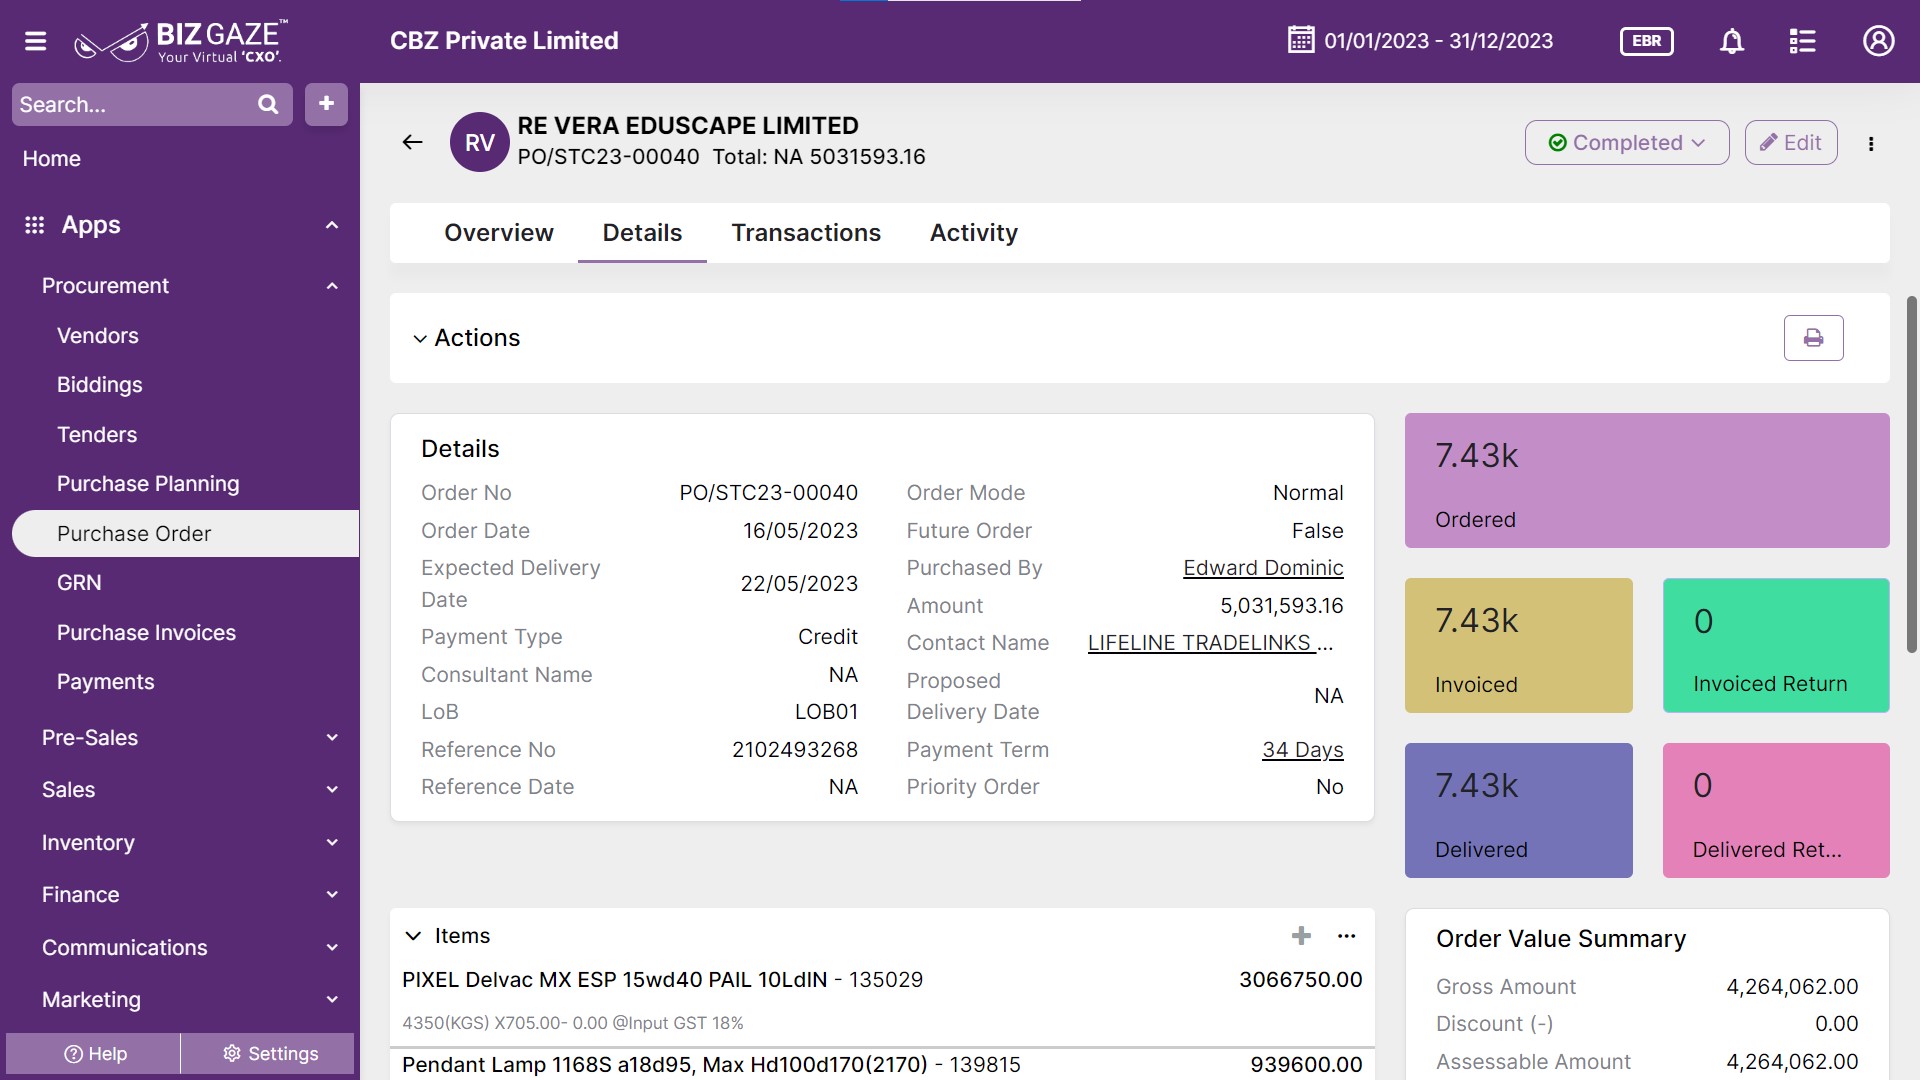1920x1080 pixels.
Task: Open the Transactions tab
Action: [806, 233]
